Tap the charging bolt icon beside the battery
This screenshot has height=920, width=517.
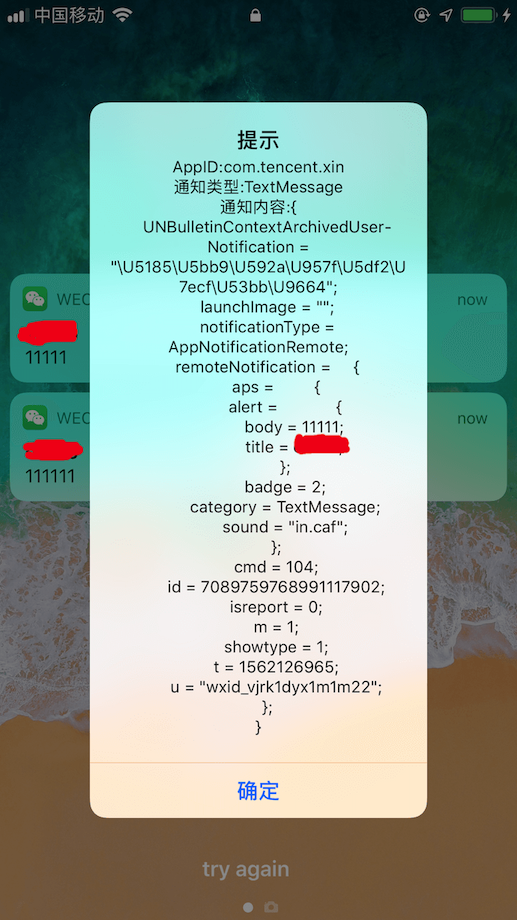(x=506, y=15)
